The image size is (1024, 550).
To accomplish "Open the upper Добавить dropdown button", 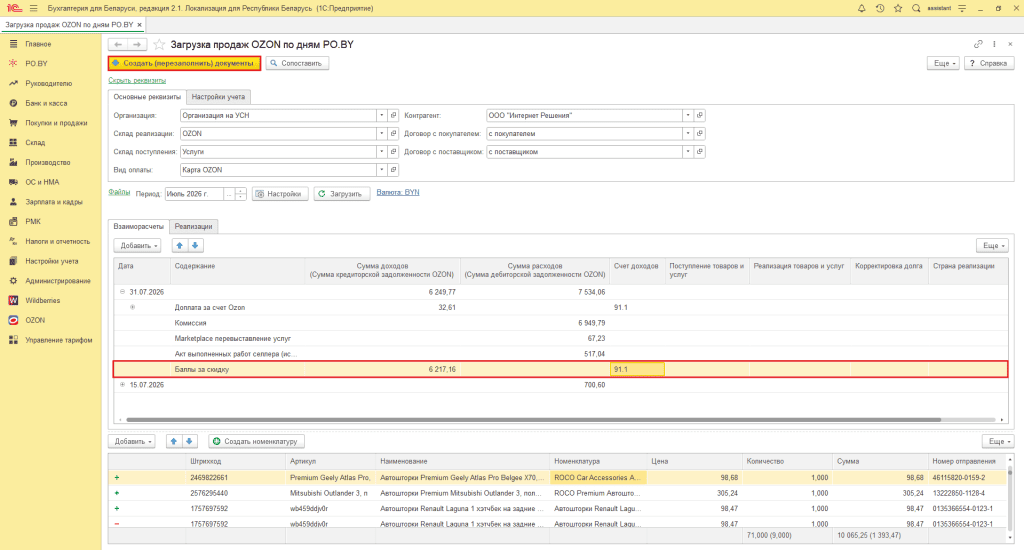I will click(x=137, y=246).
